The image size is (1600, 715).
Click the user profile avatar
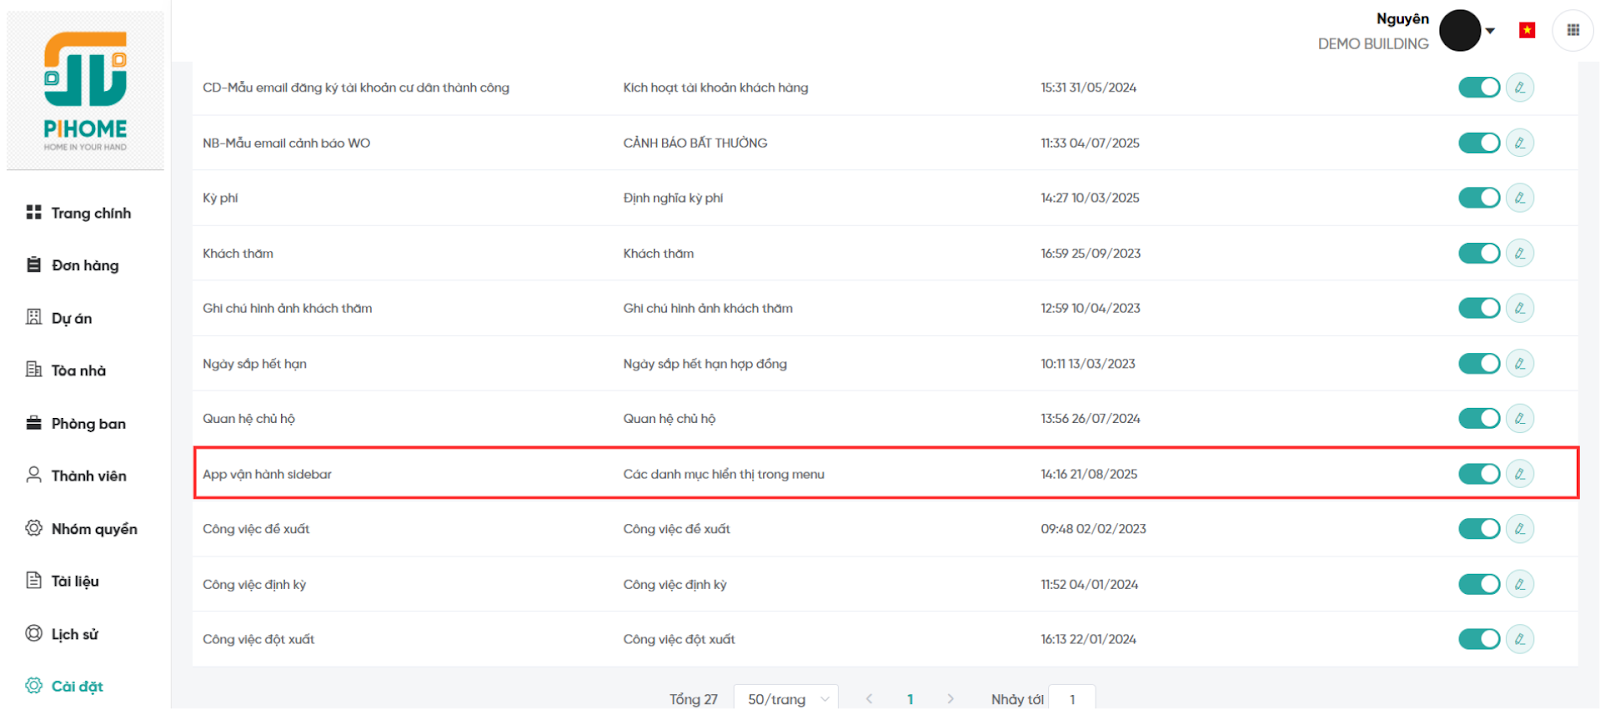1459,31
